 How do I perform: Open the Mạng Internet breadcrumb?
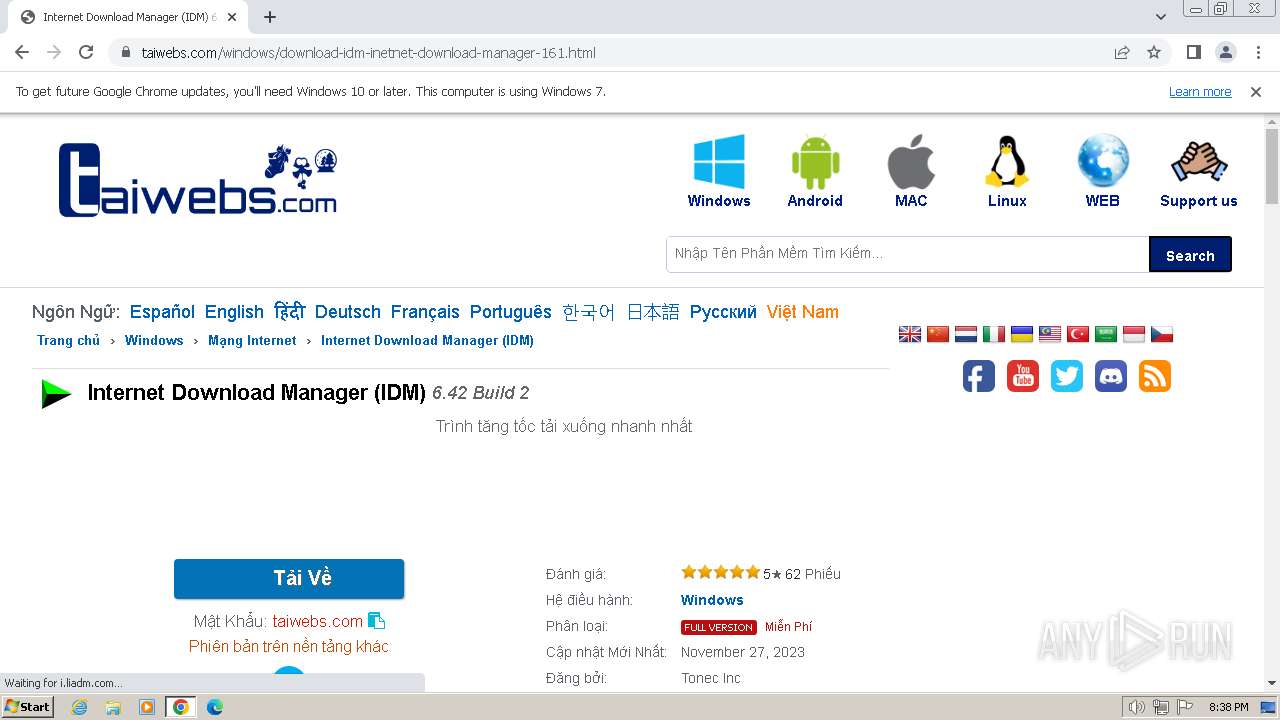(252, 341)
